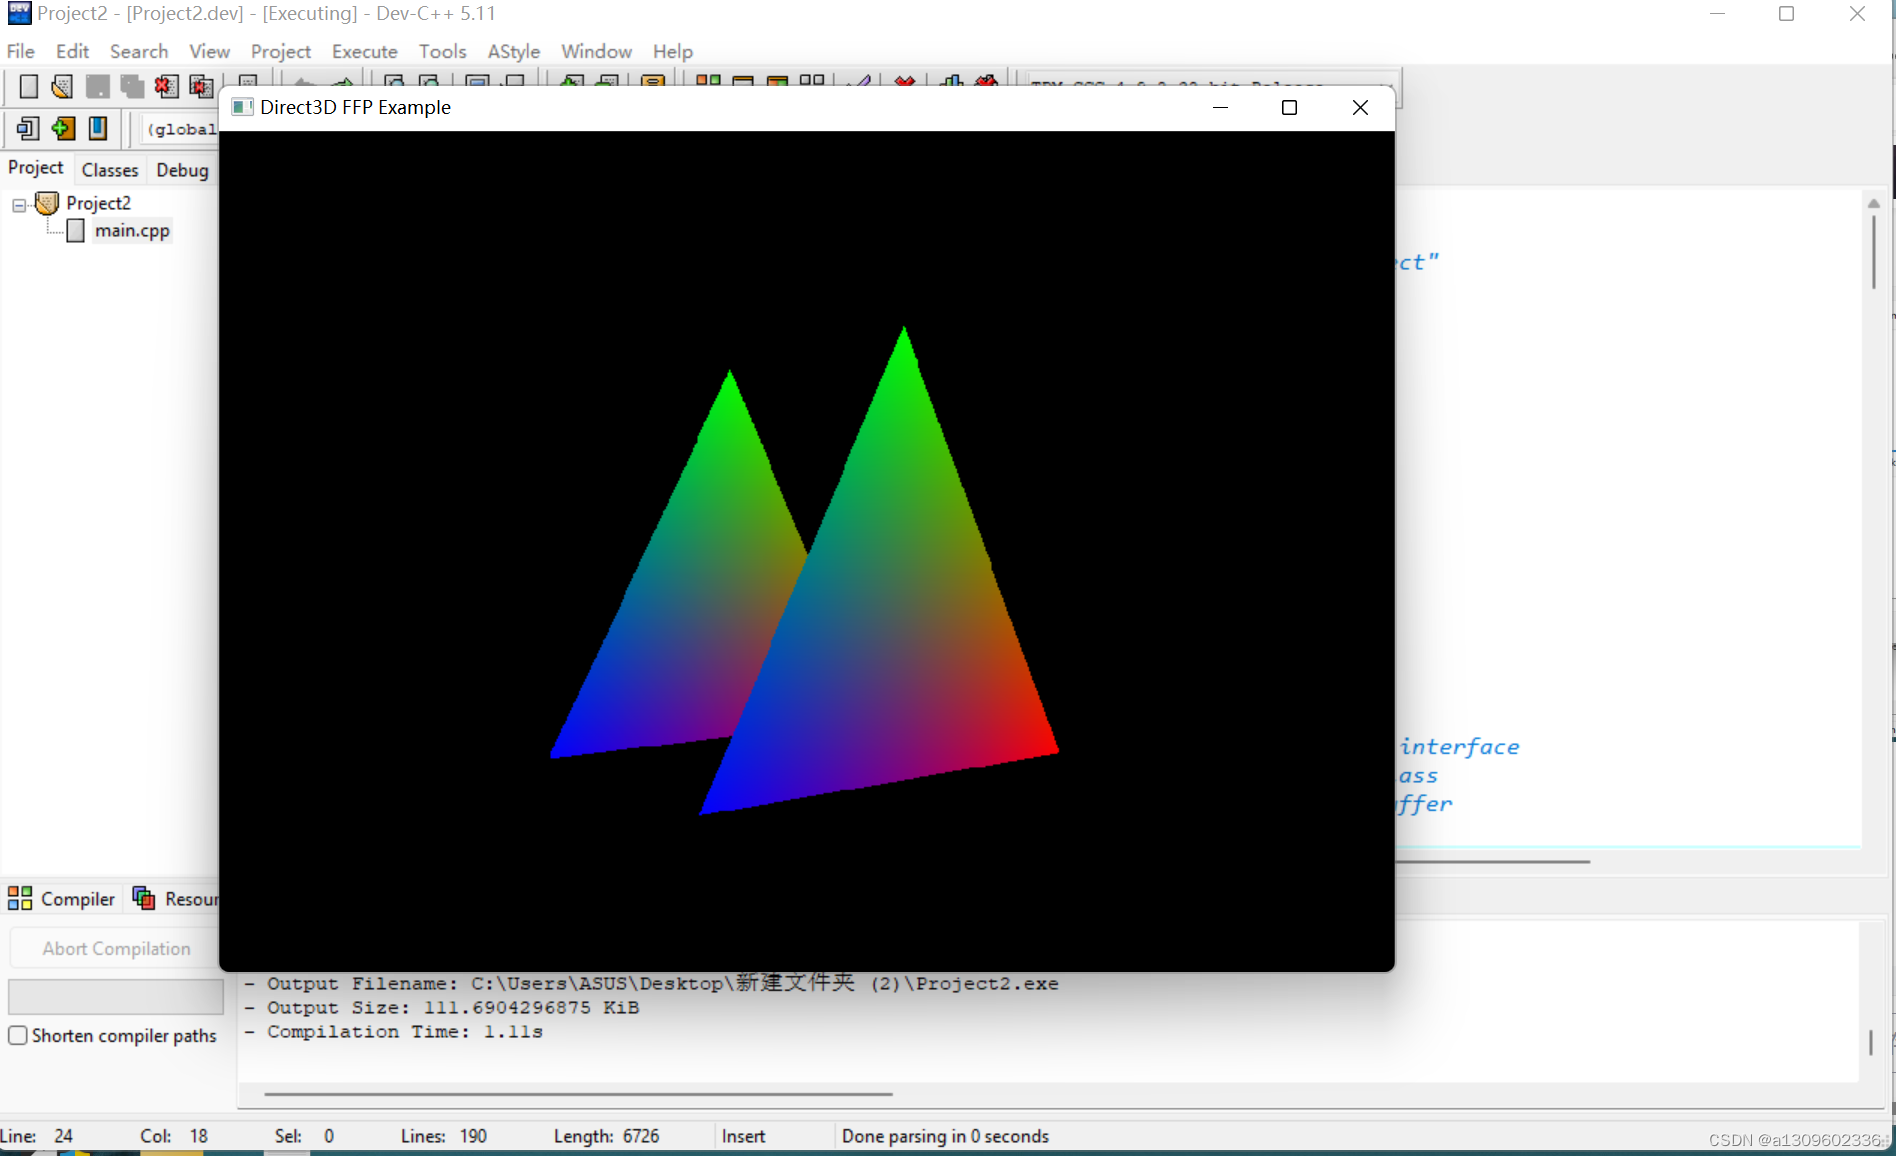1896x1156 pixels.
Task: Click the Col 18 status bar entry
Action: (174, 1136)
